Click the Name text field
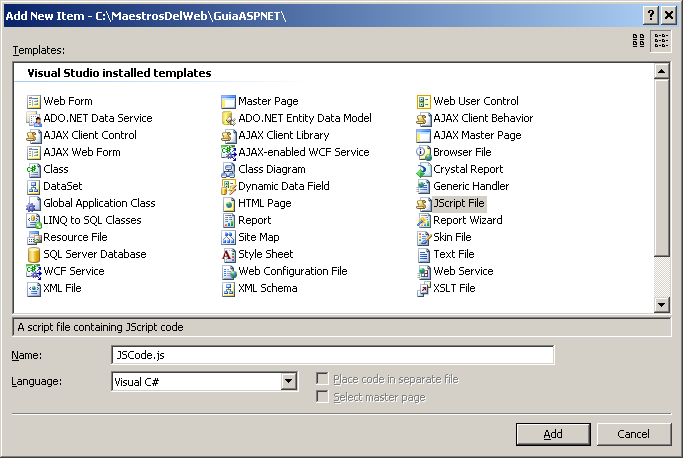Viewport: 683px width, 458px height. click(x=332, y=355)
